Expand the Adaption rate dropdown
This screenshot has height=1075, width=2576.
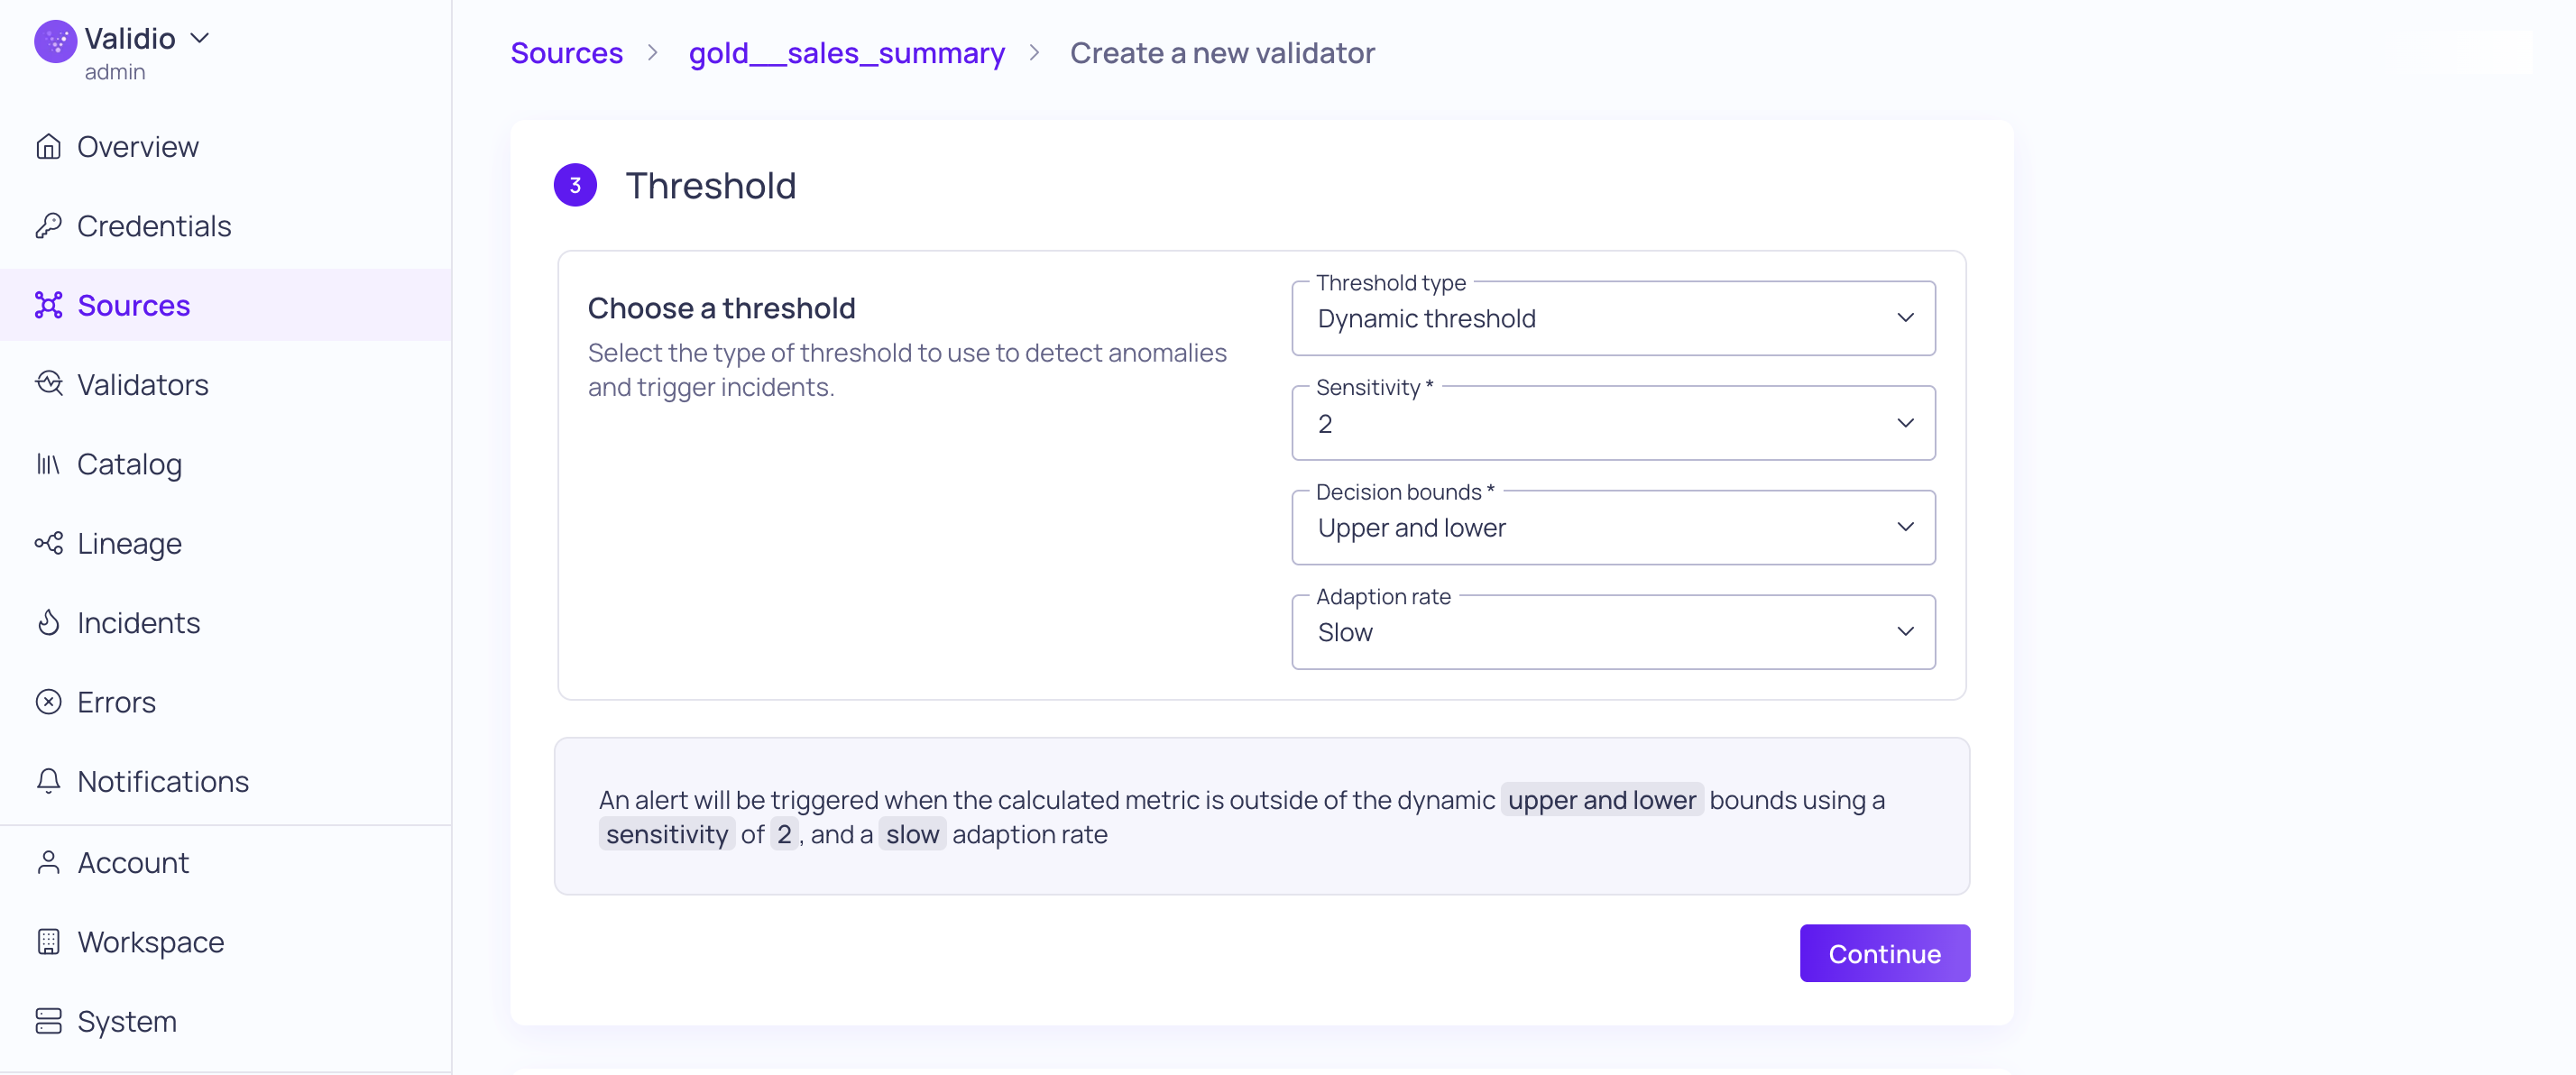click(x=1612, y=632)
